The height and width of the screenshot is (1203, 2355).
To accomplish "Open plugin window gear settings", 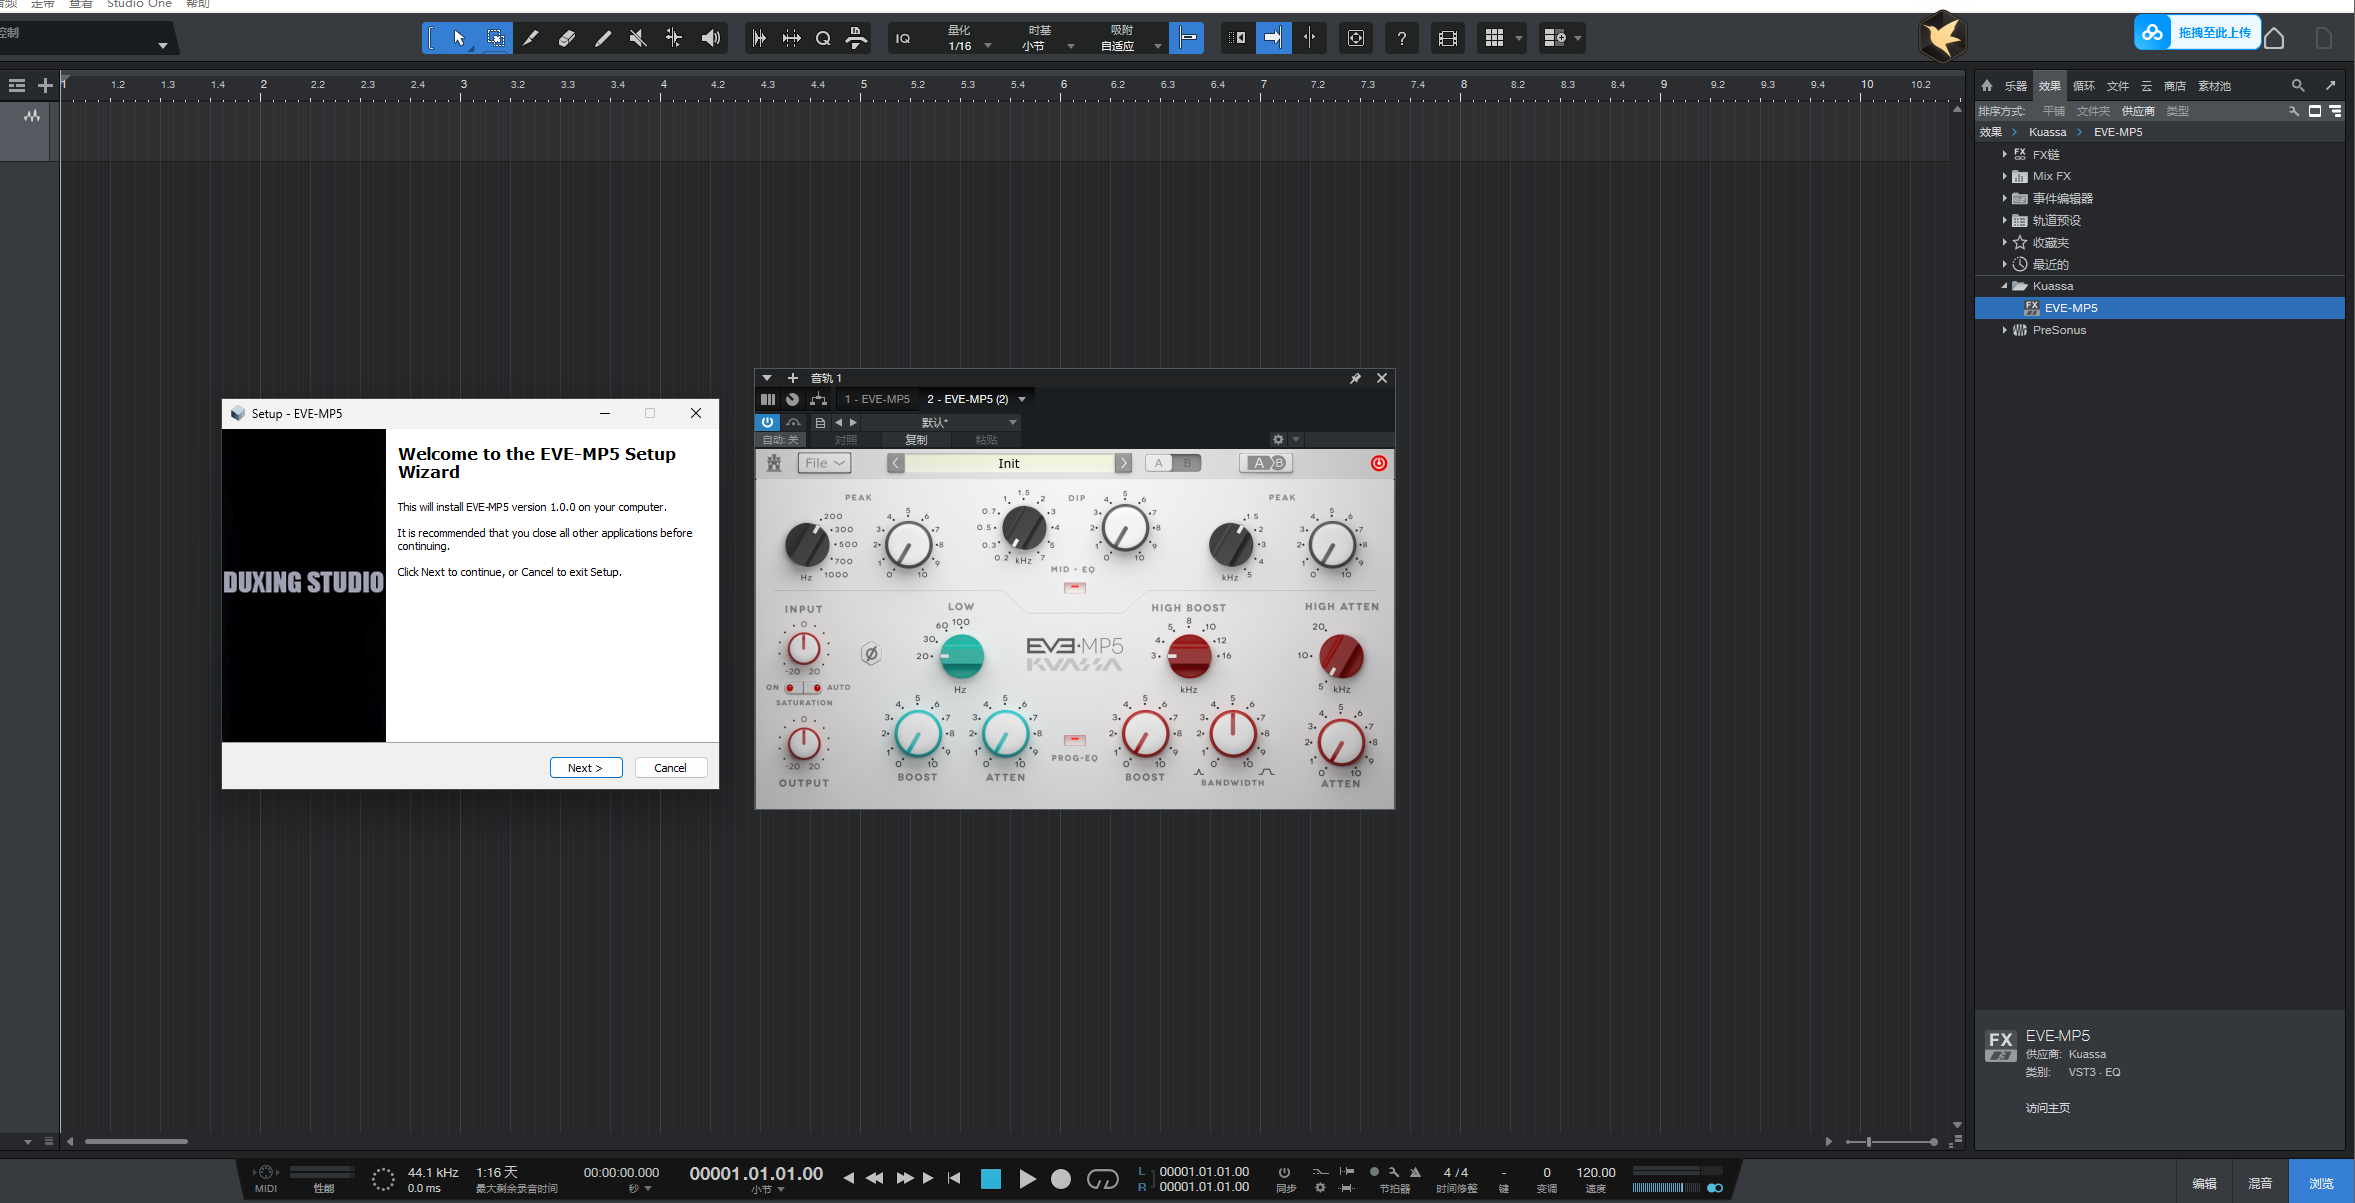I will (x=1278, y=439).
